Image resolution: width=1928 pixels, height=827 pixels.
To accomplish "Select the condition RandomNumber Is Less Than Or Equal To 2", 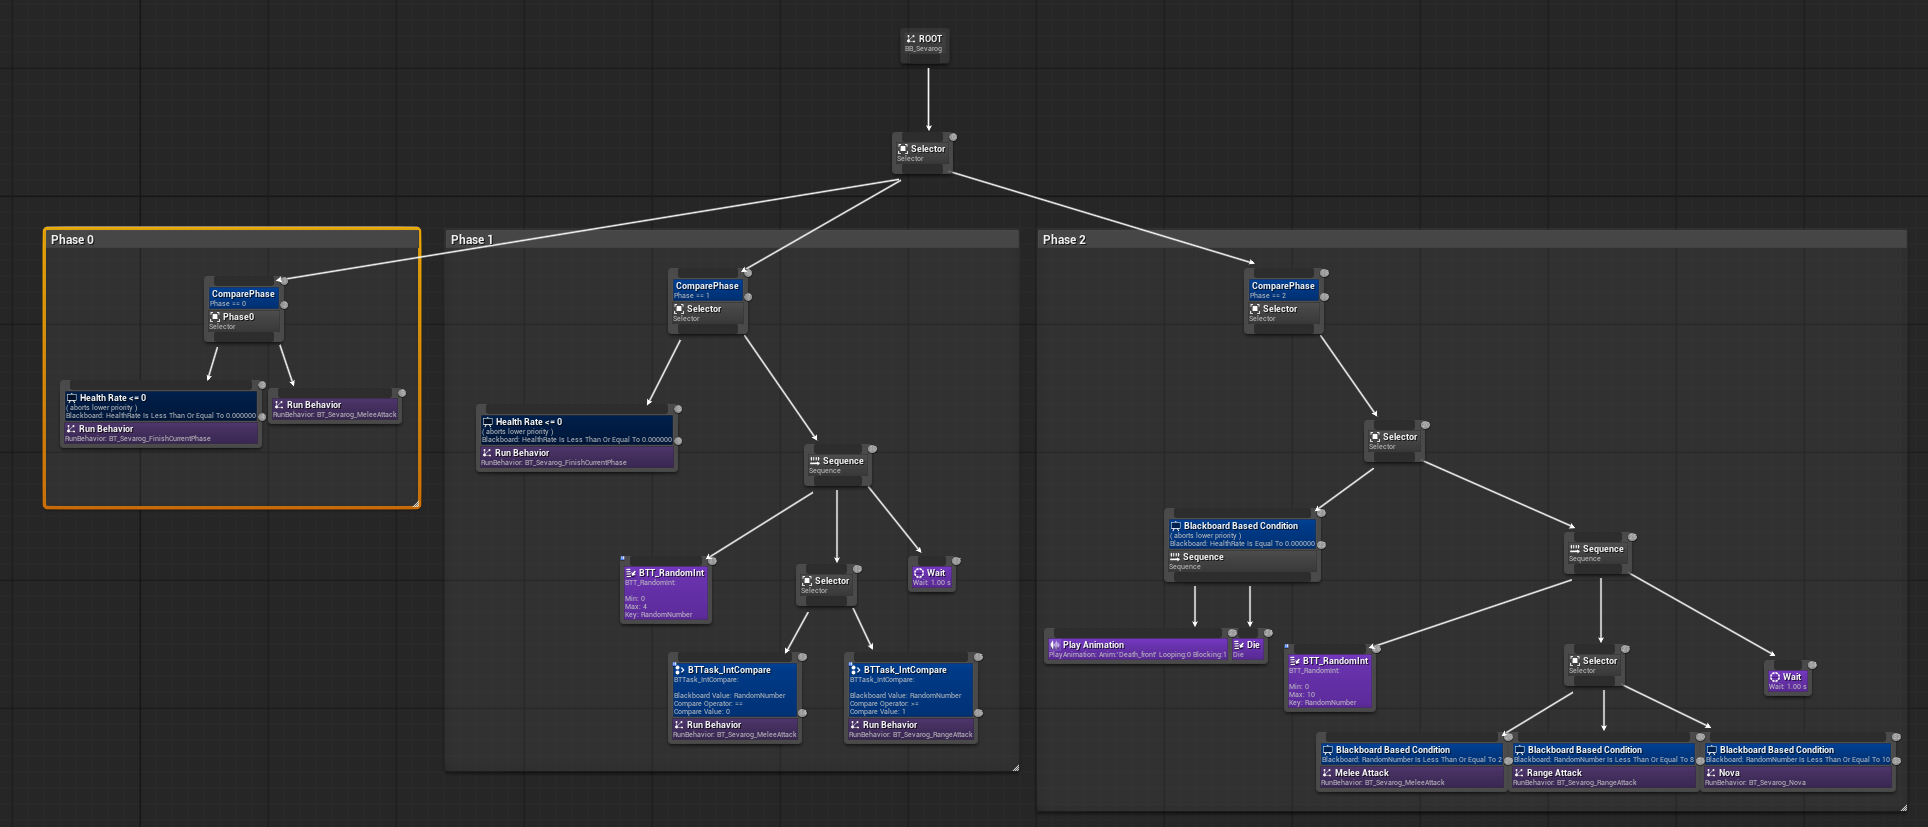I will (x=1411, y=754).
